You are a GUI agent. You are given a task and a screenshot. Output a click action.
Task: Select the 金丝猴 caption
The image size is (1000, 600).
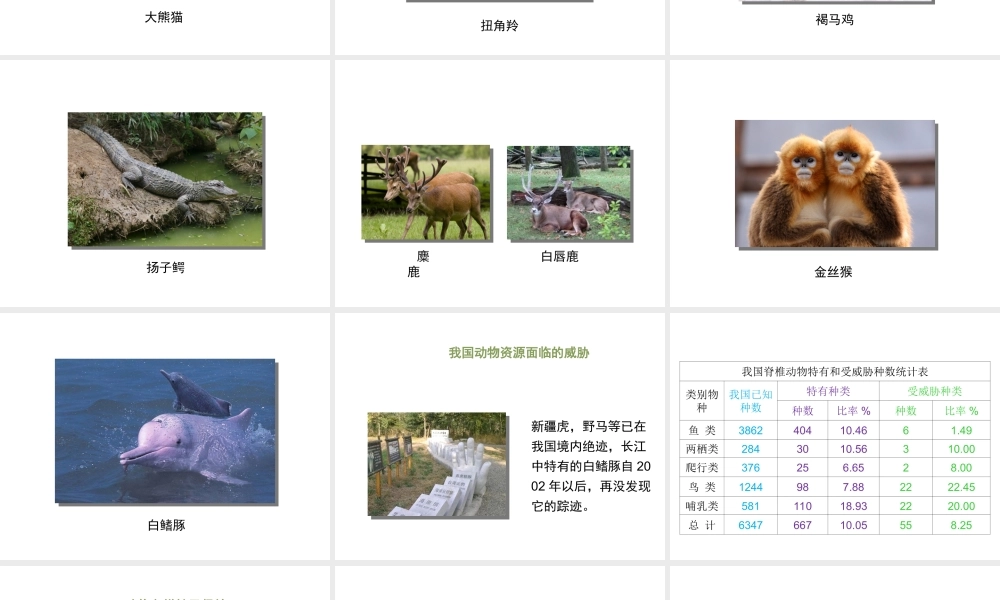833,272
